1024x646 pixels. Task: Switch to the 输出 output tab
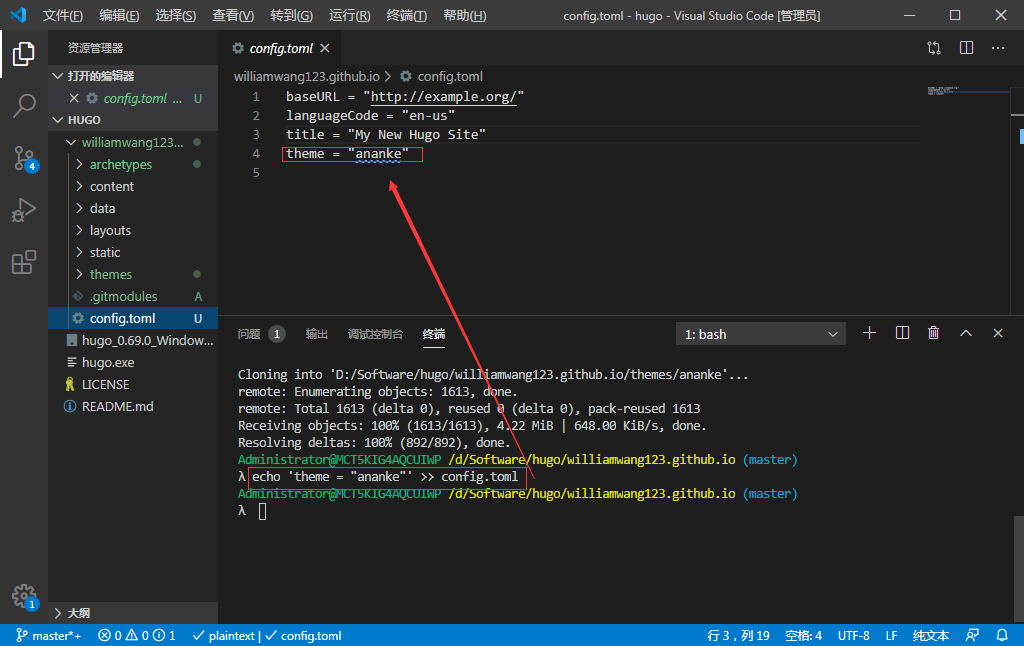point(317,334)
